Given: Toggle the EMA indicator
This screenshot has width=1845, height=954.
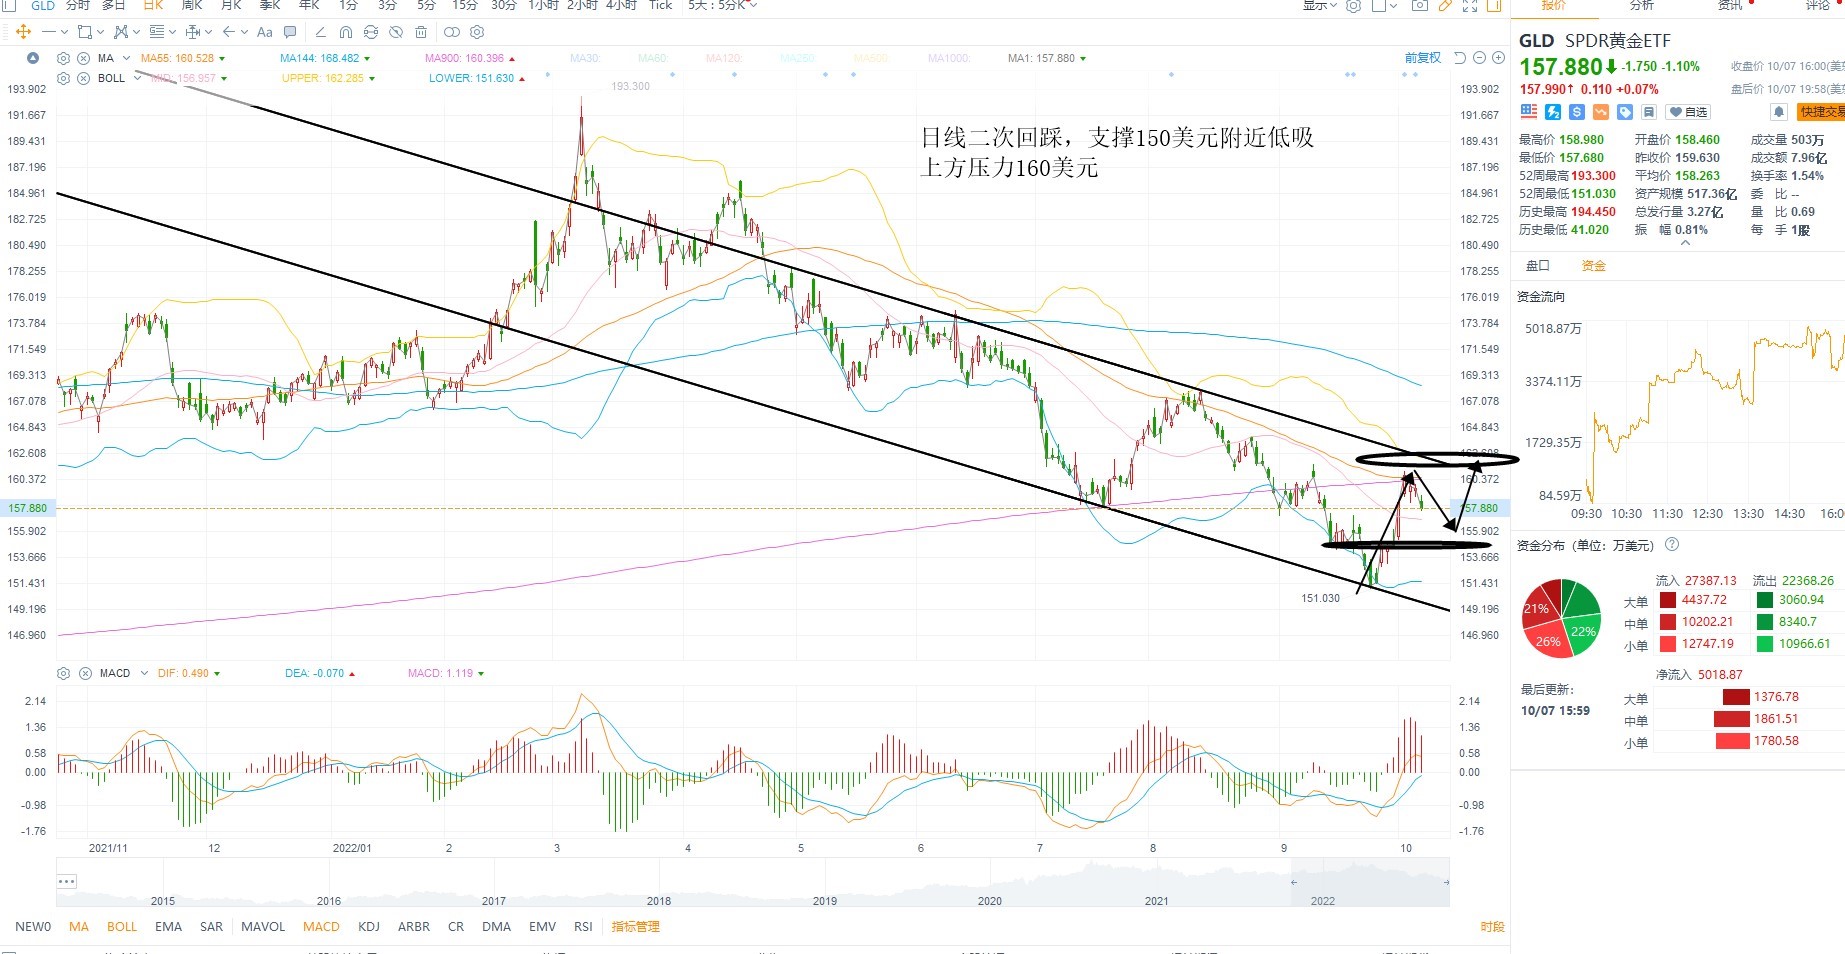Looking at the screenshot, I should pyautogui.click(x=168, y=927).
